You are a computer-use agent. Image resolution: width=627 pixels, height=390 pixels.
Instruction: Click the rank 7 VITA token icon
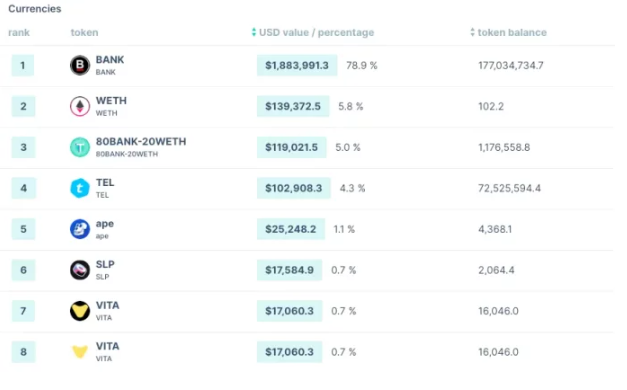pos(80,311)
